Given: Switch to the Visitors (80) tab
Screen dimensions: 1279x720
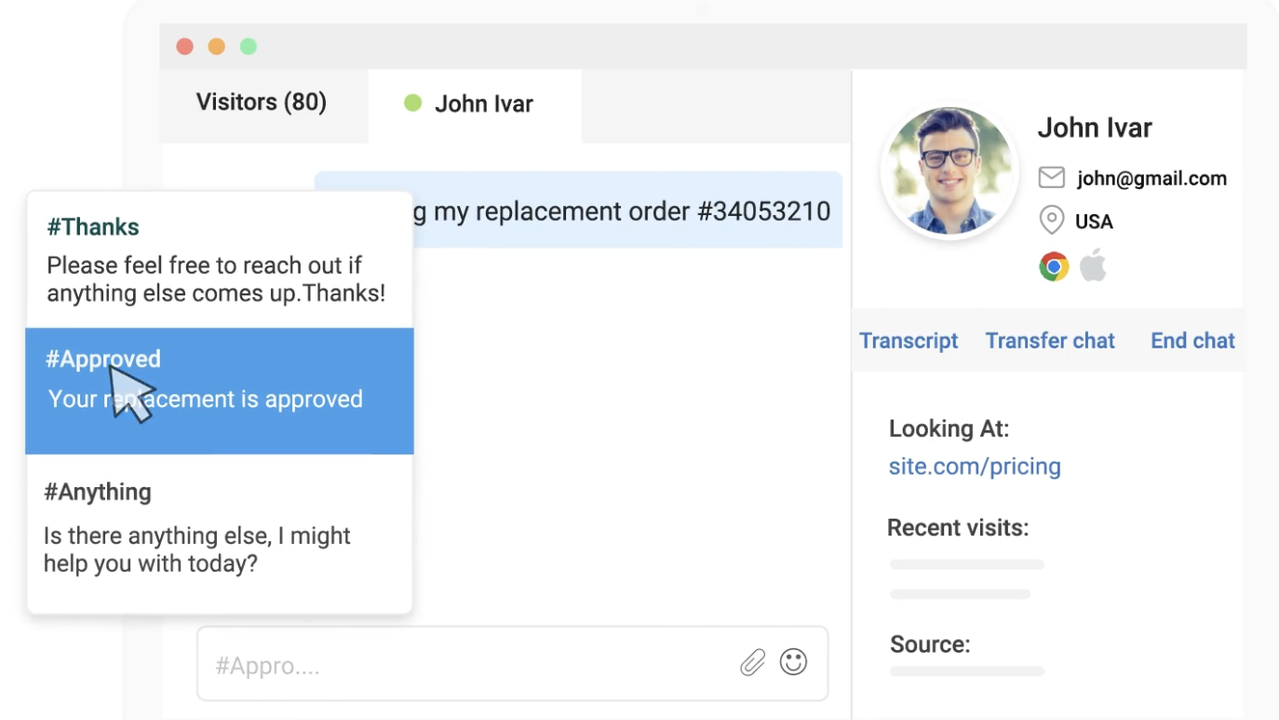Looking at the screenshot, I should click(x=261, y=102).
